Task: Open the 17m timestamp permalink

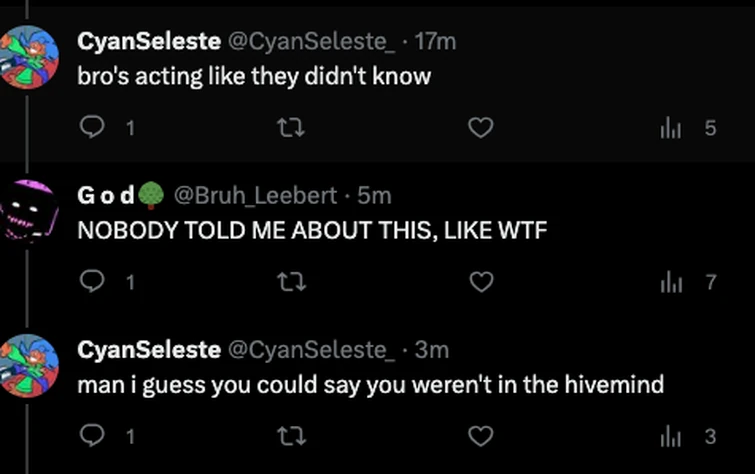Action: click(x=435, y=42)
